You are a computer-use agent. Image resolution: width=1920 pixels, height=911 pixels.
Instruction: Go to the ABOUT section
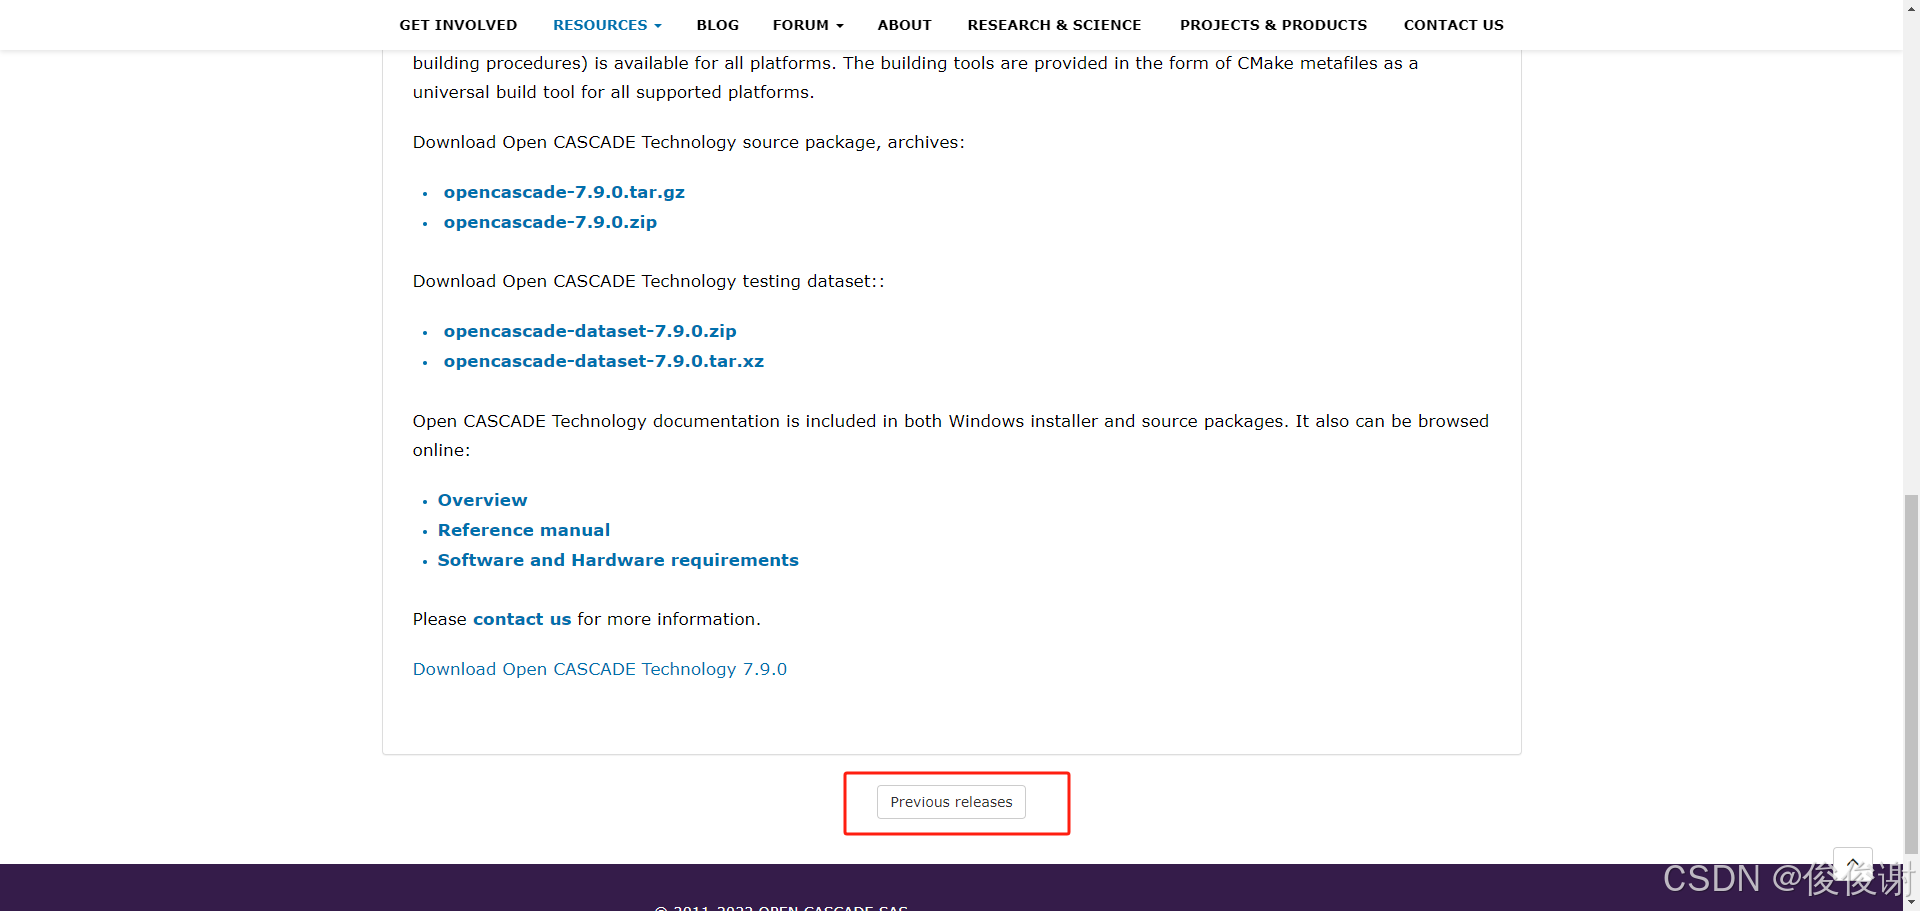pos(903,25)
